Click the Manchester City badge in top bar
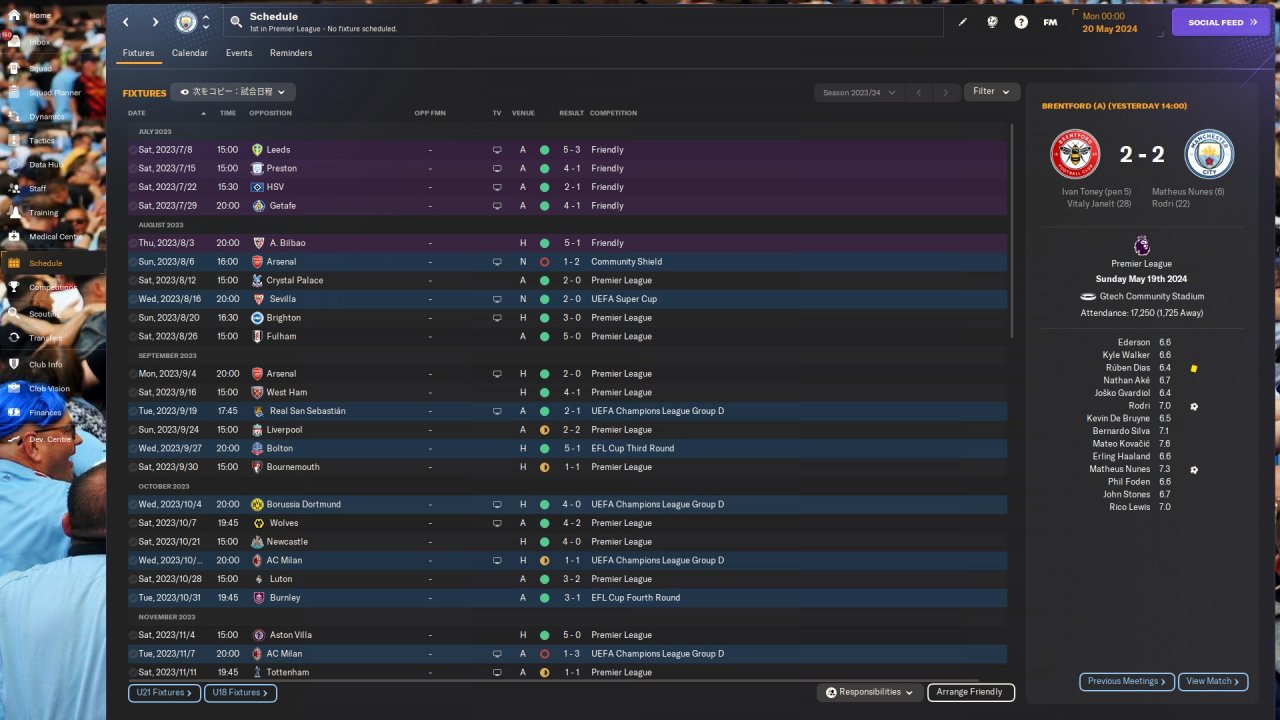The width and height of the screenshot is (1280, 720). tap(186, 22)
